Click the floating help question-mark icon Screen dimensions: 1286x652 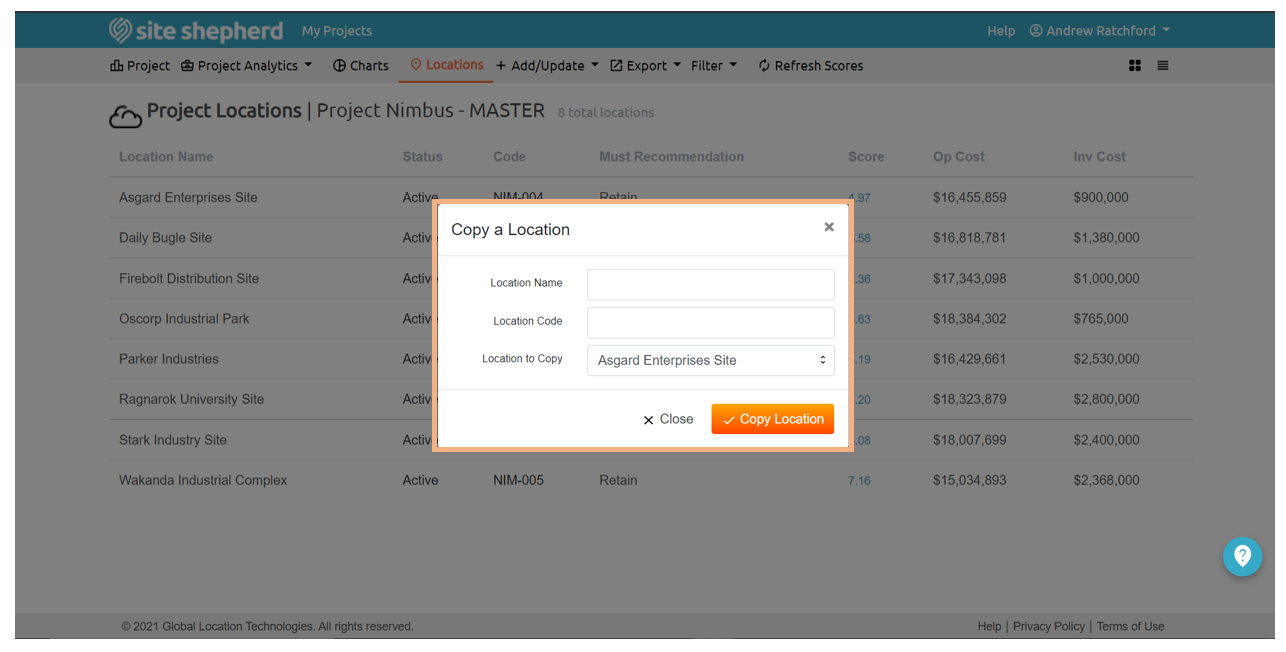[1242, 556]
